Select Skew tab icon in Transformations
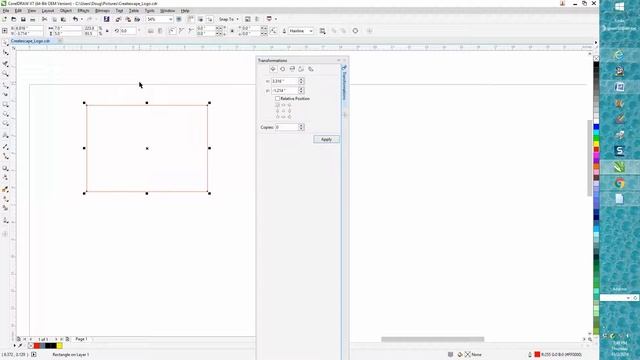The image size is (640, 360). point(311,69)
